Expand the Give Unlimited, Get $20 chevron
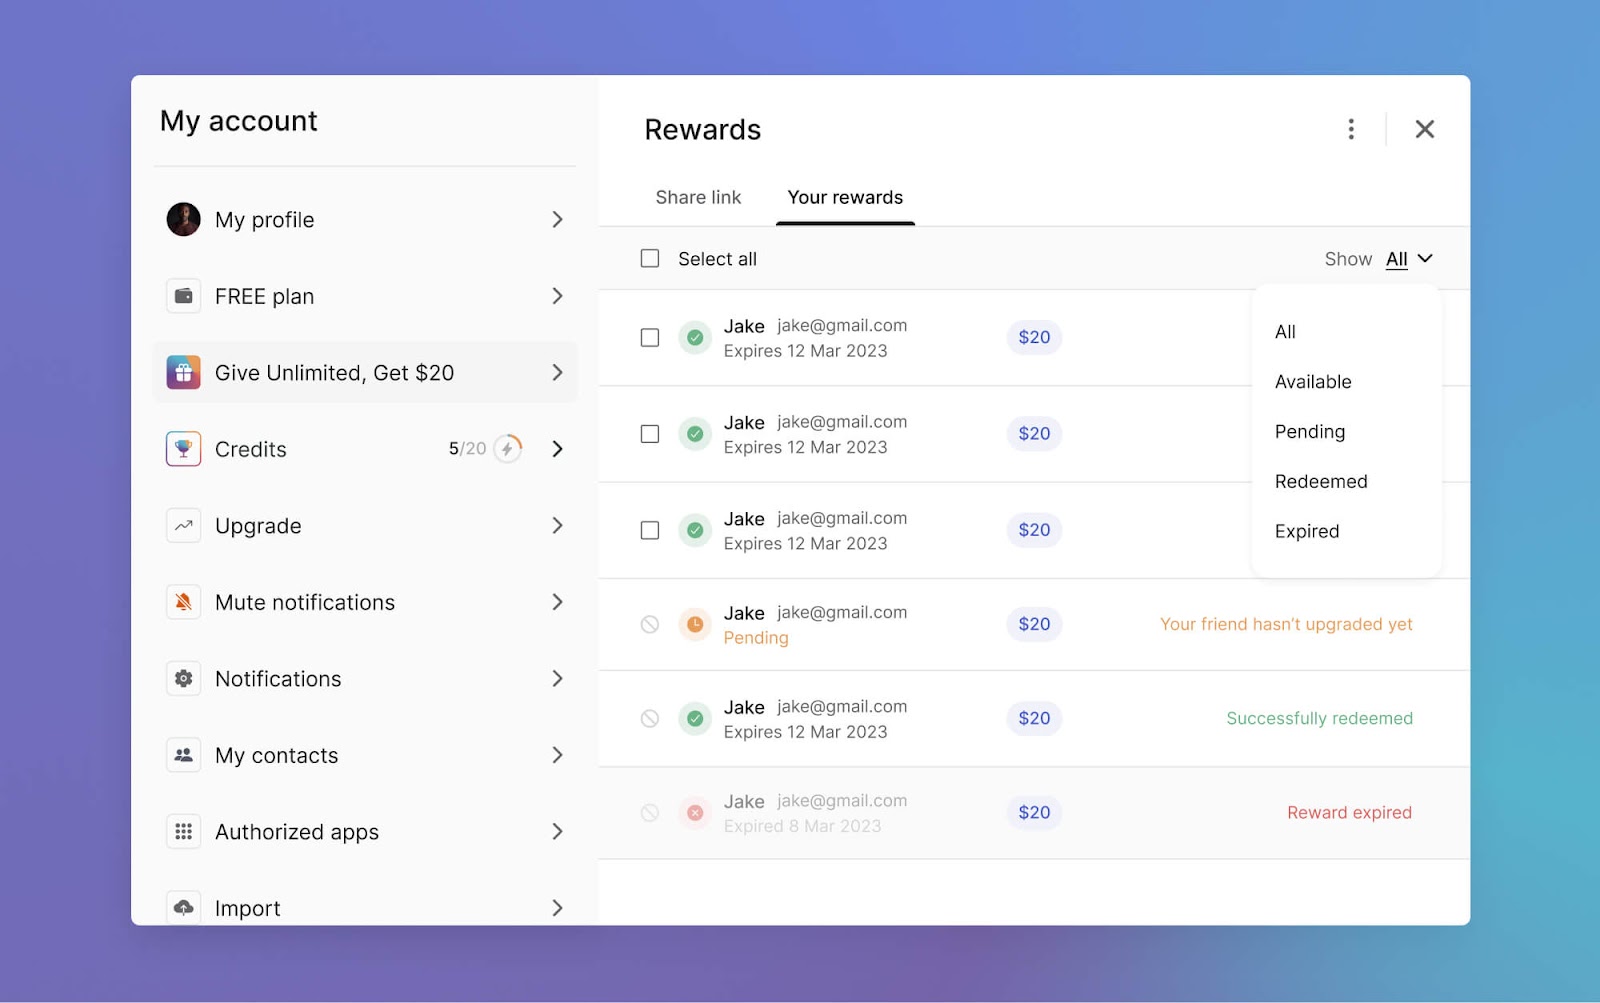This screenshot has height=1003, width=1600. point(557,372)
